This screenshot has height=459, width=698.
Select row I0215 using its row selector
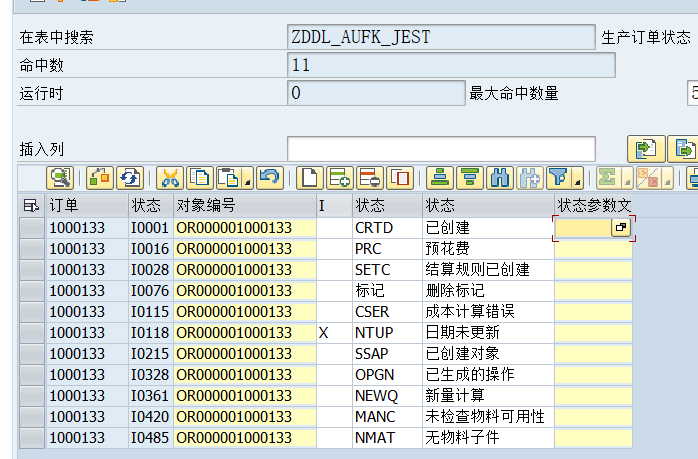[x=32, y=353]
